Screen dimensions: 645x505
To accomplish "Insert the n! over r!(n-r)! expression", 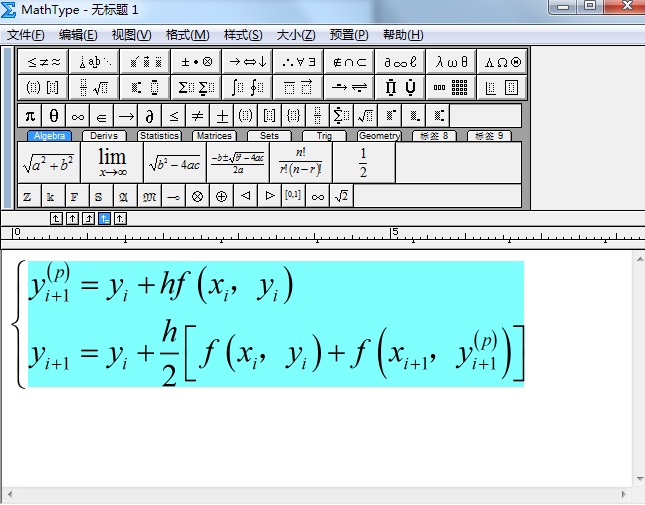I will coord(300,162).
